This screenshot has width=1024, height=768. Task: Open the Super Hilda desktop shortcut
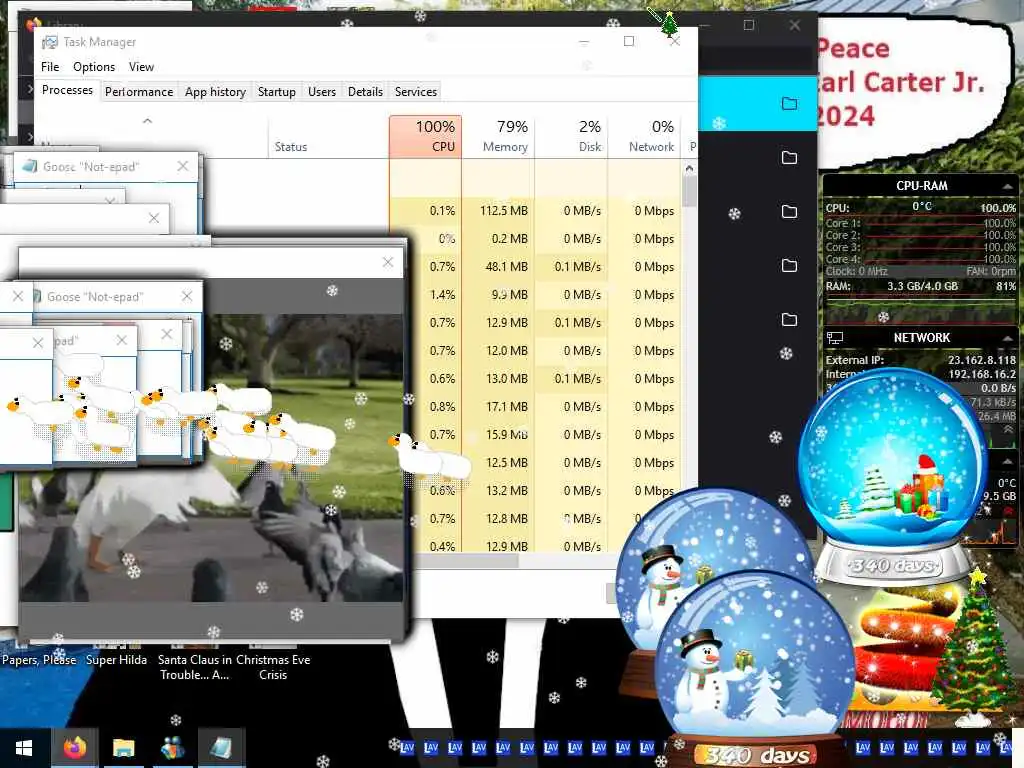(x=116, y=660)
